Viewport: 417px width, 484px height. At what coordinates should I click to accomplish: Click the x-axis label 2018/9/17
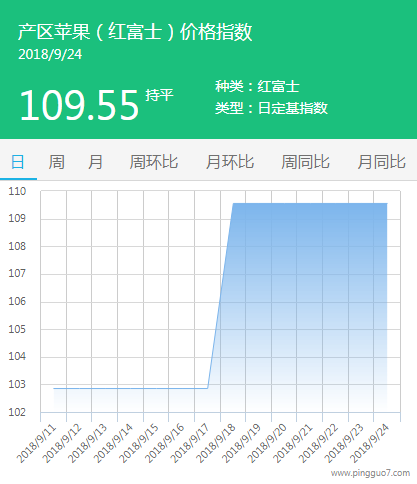click(x=190, y=443)
